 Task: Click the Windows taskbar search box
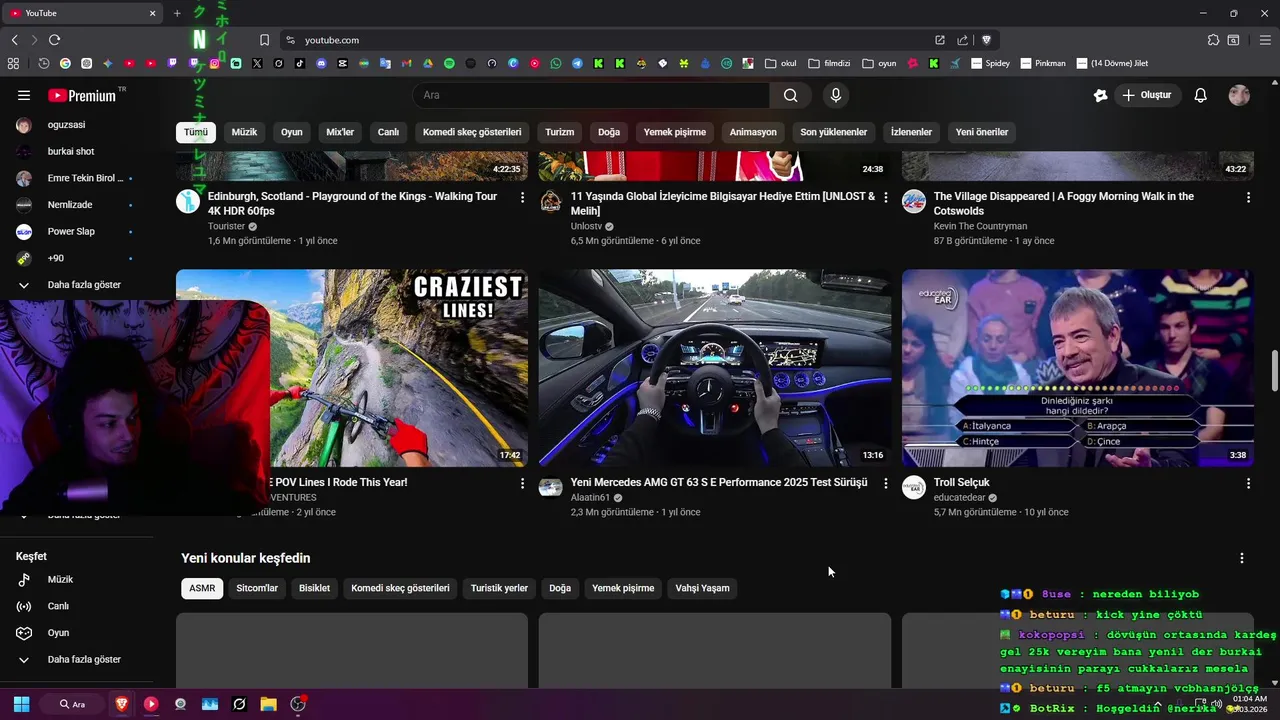(72, 704)
